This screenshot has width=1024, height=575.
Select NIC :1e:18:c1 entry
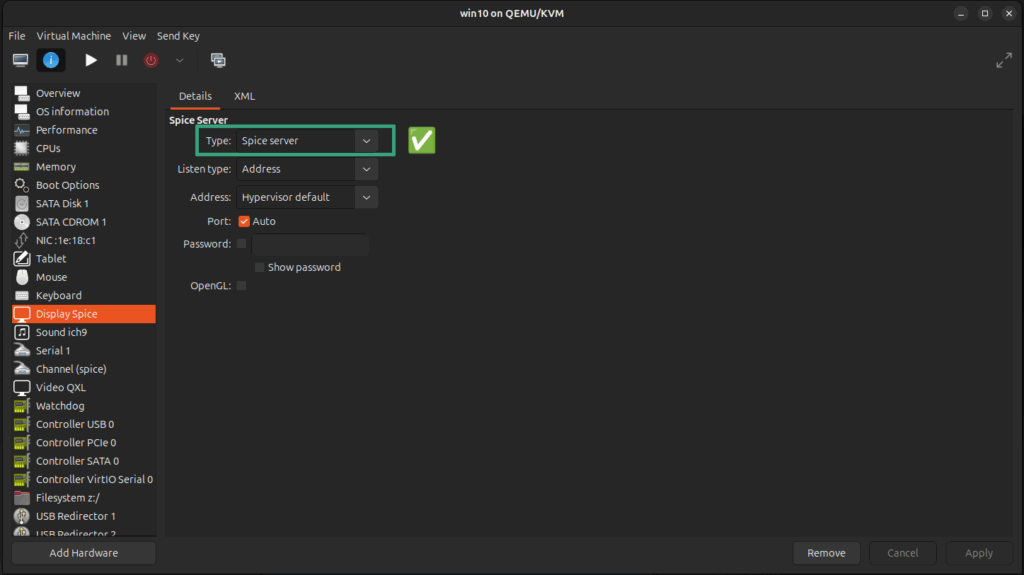pyautogui.click(x=84, y=240)
